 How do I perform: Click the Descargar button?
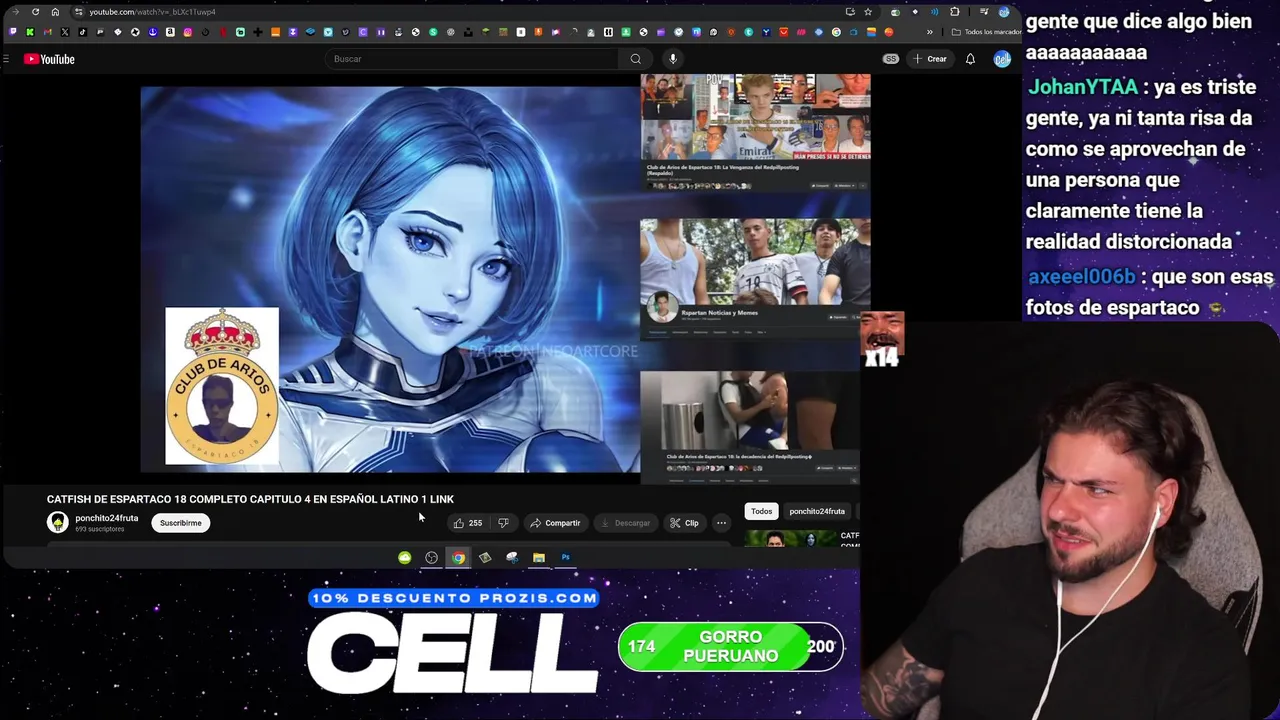coord(625,523)
